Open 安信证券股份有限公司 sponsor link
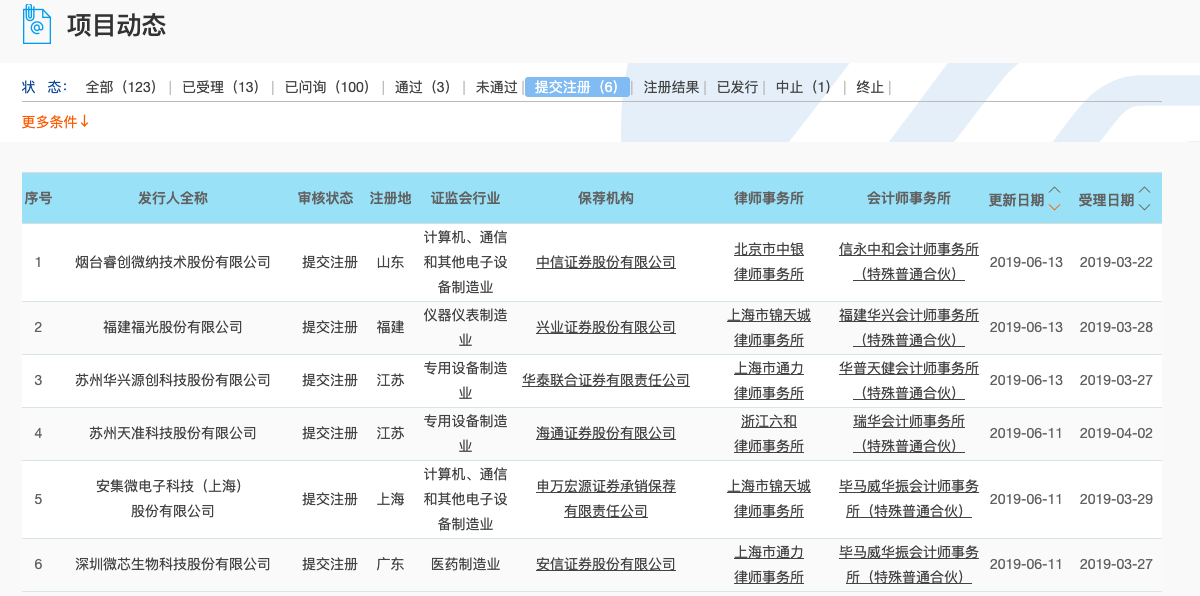 click(606, 565)
